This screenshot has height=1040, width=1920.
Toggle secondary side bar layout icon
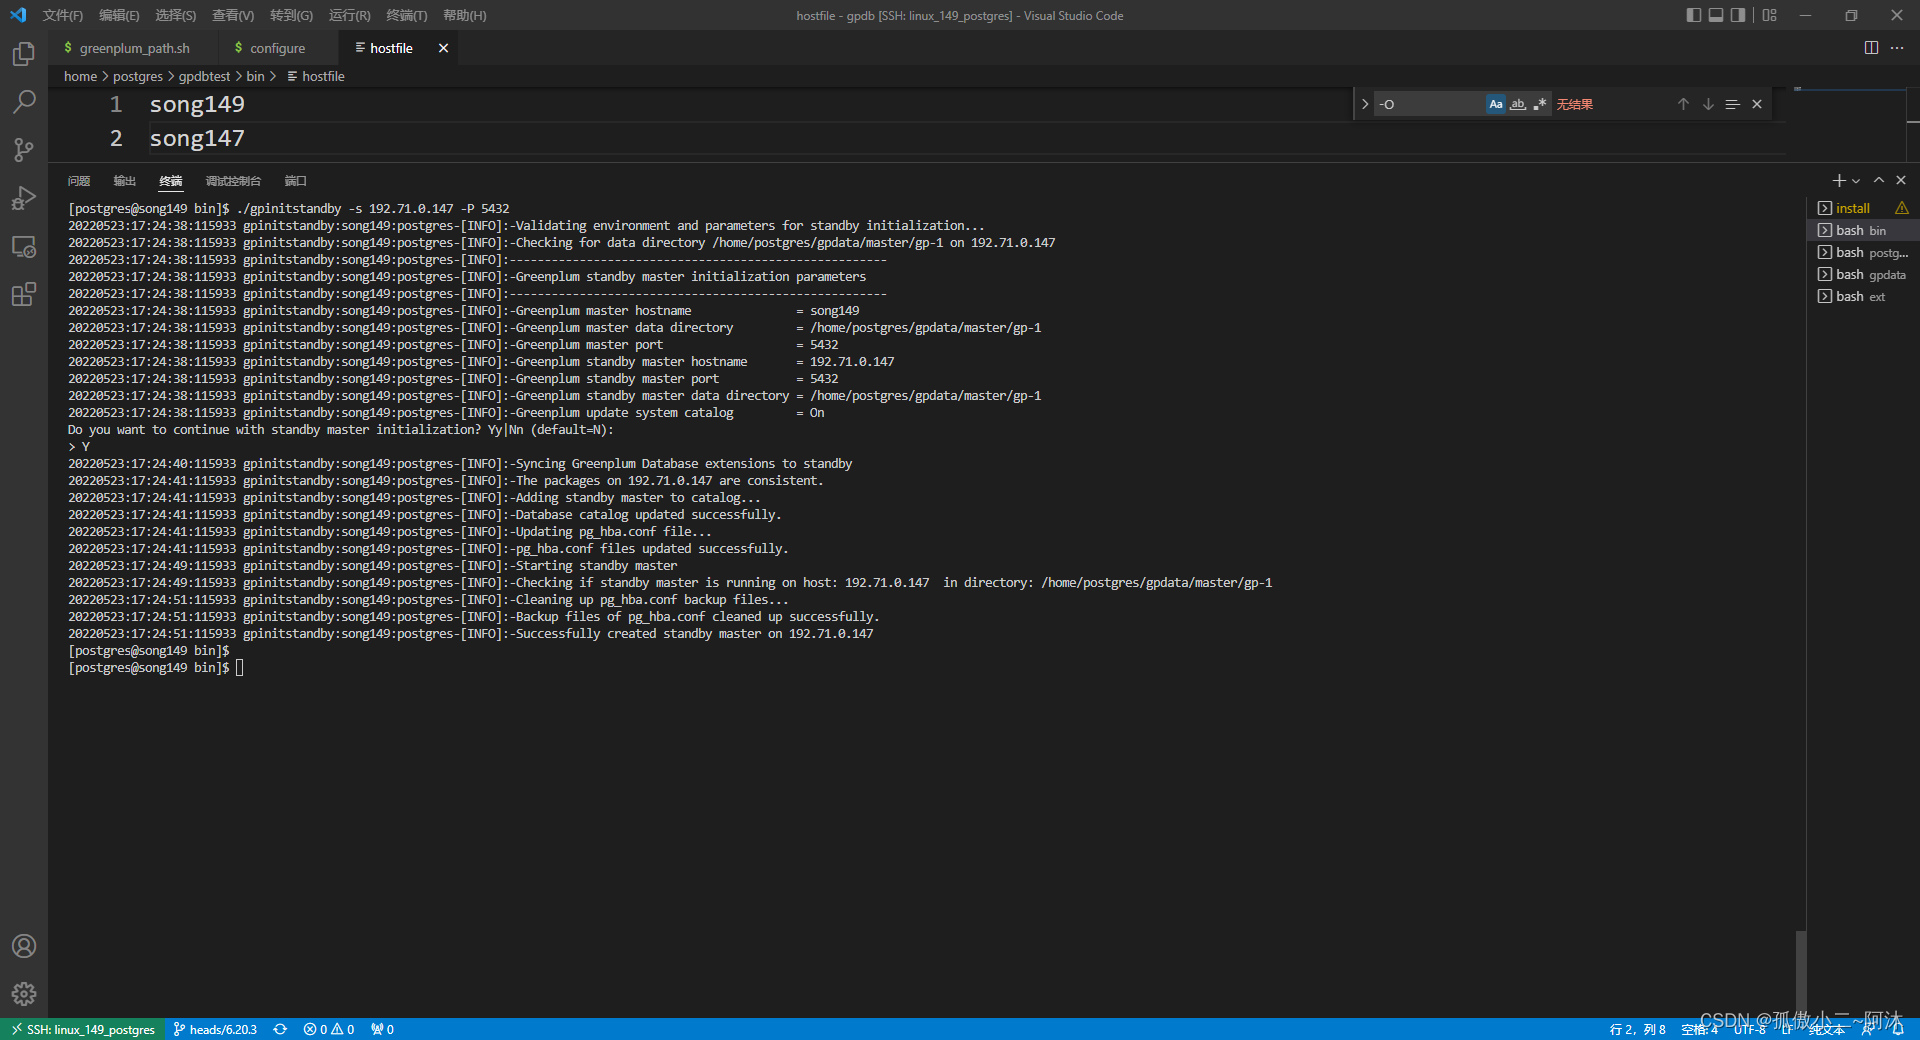(1738, 15)
